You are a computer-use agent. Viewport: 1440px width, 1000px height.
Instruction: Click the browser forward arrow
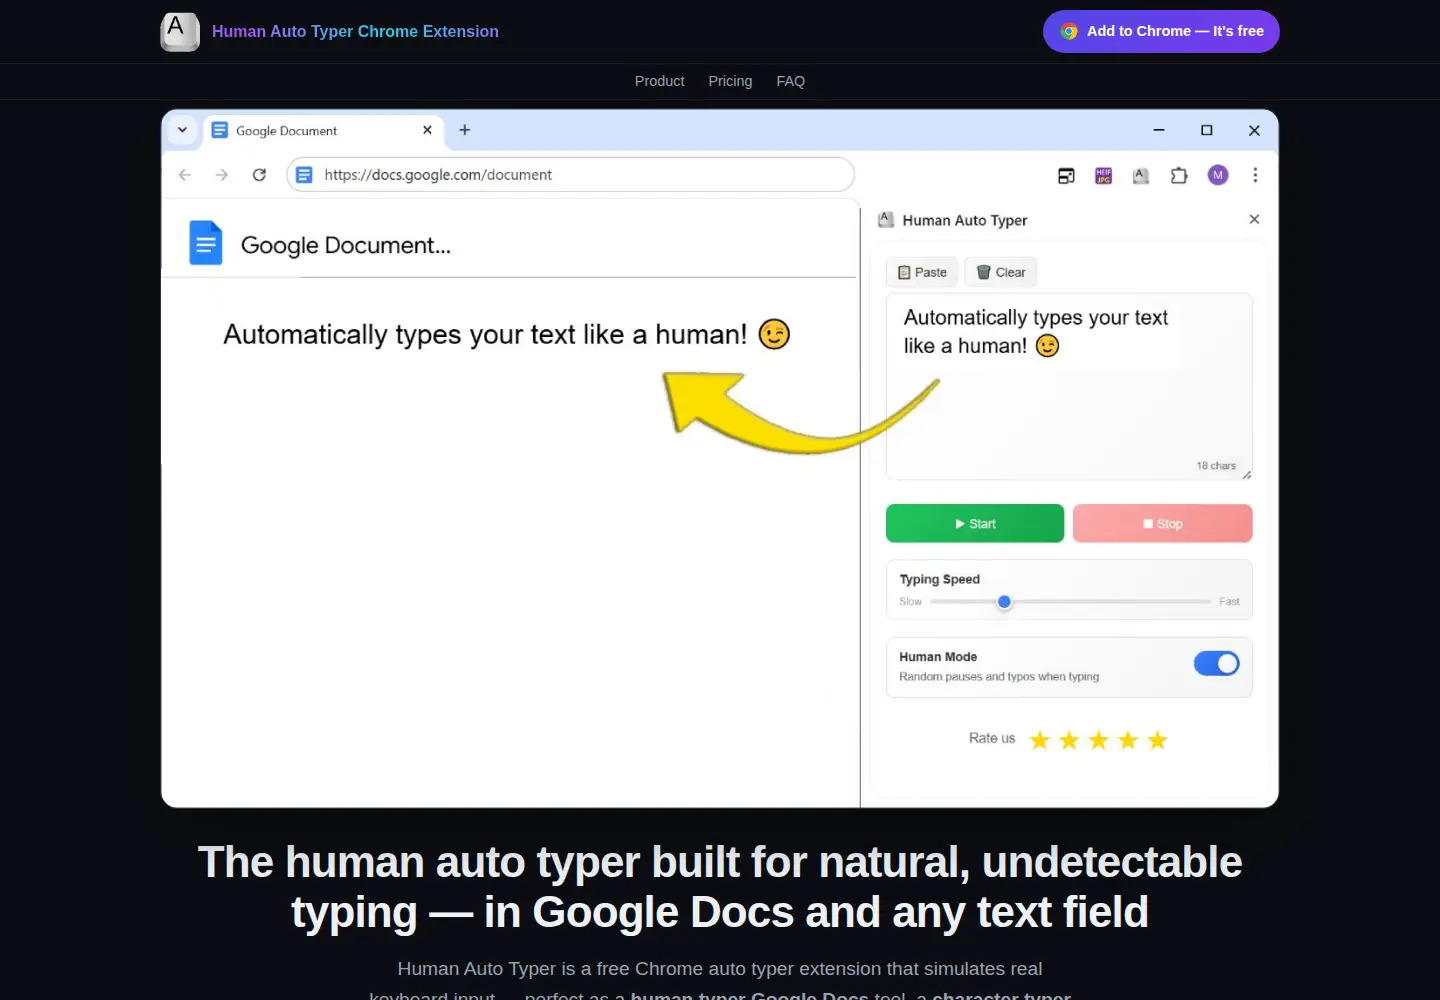coord(222,175)
